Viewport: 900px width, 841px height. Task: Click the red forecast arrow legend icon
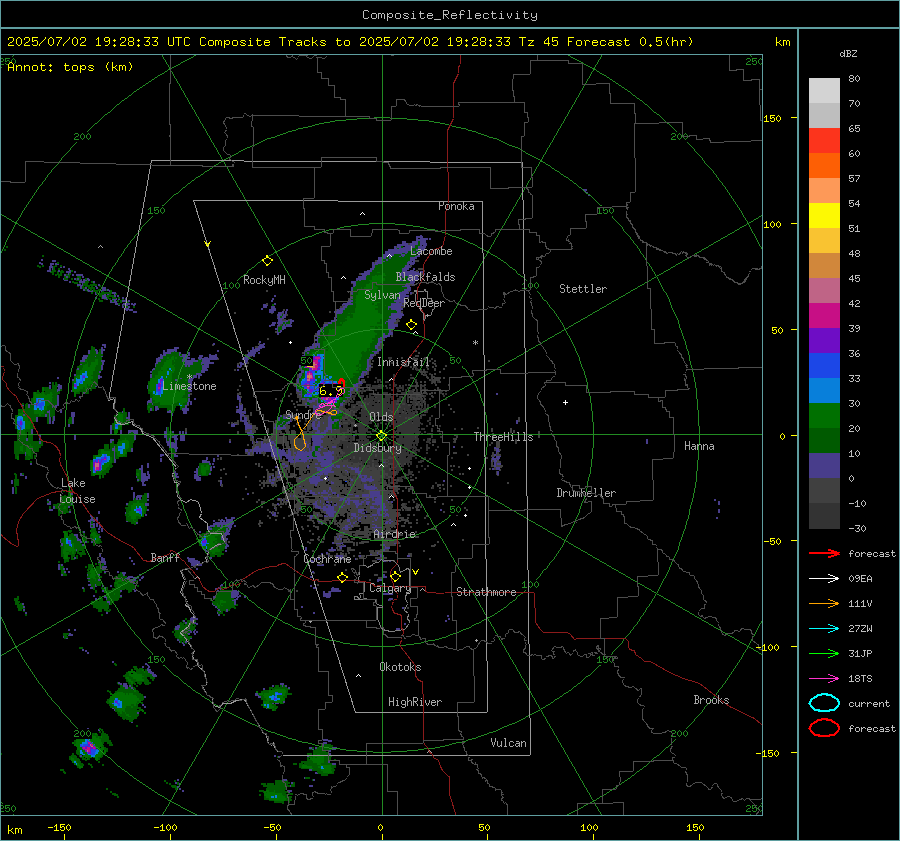(824, 553)
